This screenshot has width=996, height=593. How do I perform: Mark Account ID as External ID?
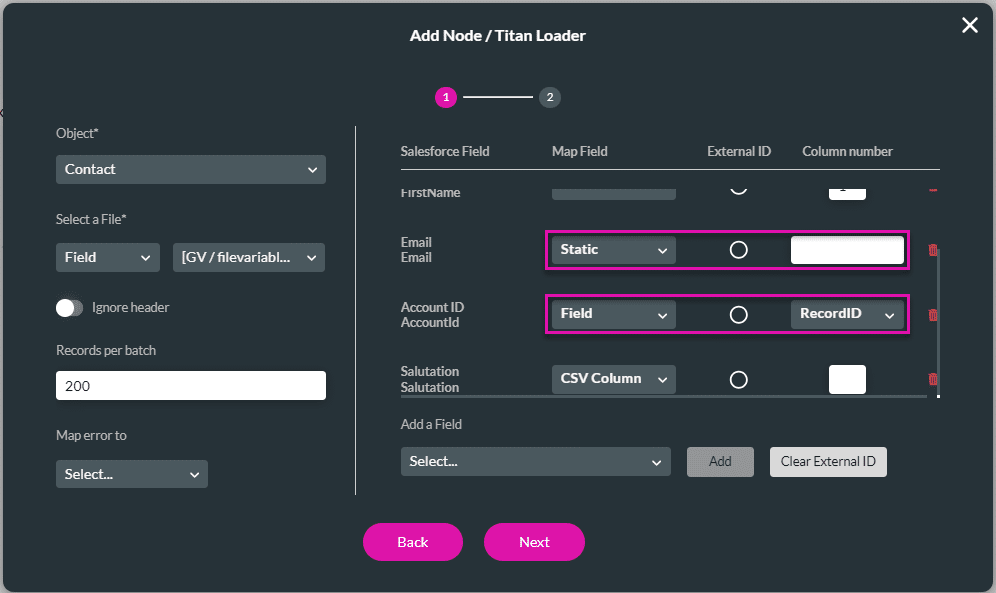point(738,315)
